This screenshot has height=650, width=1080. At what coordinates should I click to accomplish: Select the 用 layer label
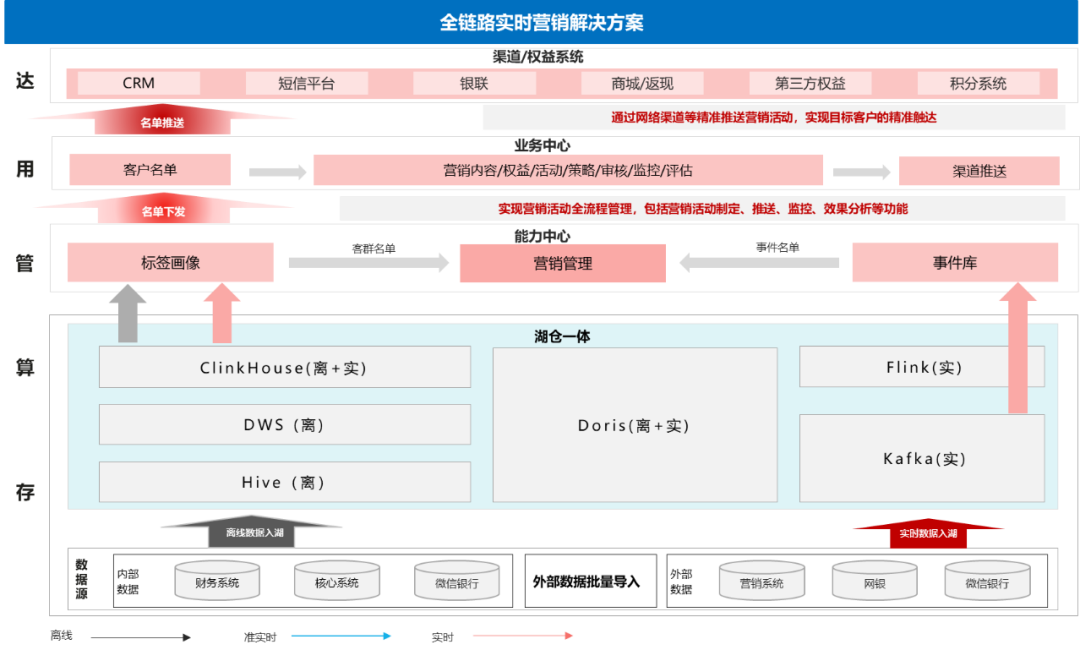click(x=25, y=169)
